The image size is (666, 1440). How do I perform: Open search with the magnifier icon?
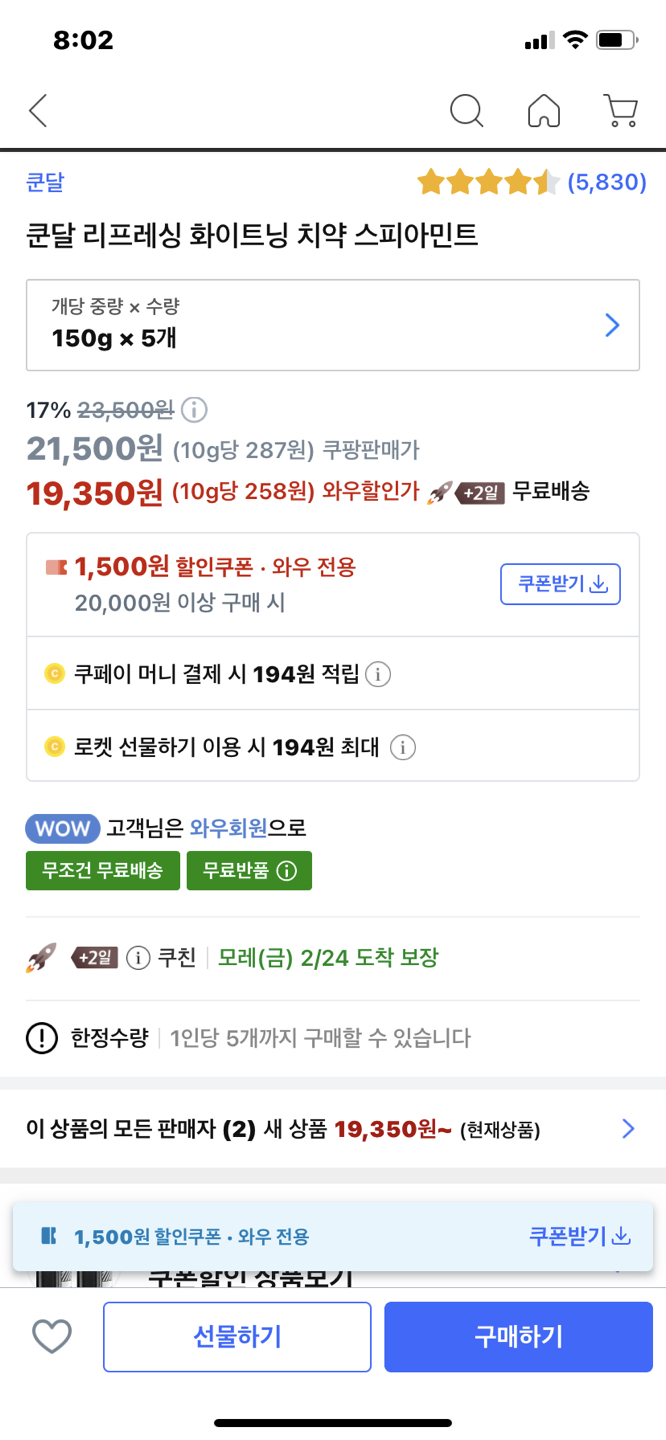pyautogui.click(x=466, y=111)
